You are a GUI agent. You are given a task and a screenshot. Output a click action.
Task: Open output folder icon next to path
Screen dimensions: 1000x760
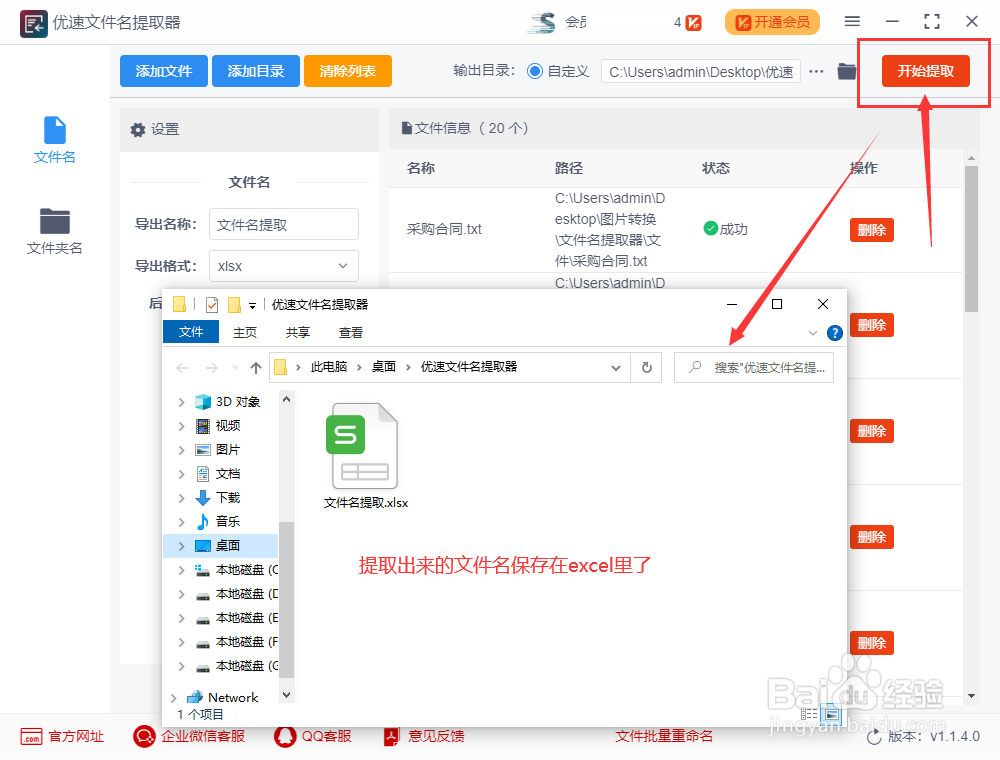pos(846,71)
